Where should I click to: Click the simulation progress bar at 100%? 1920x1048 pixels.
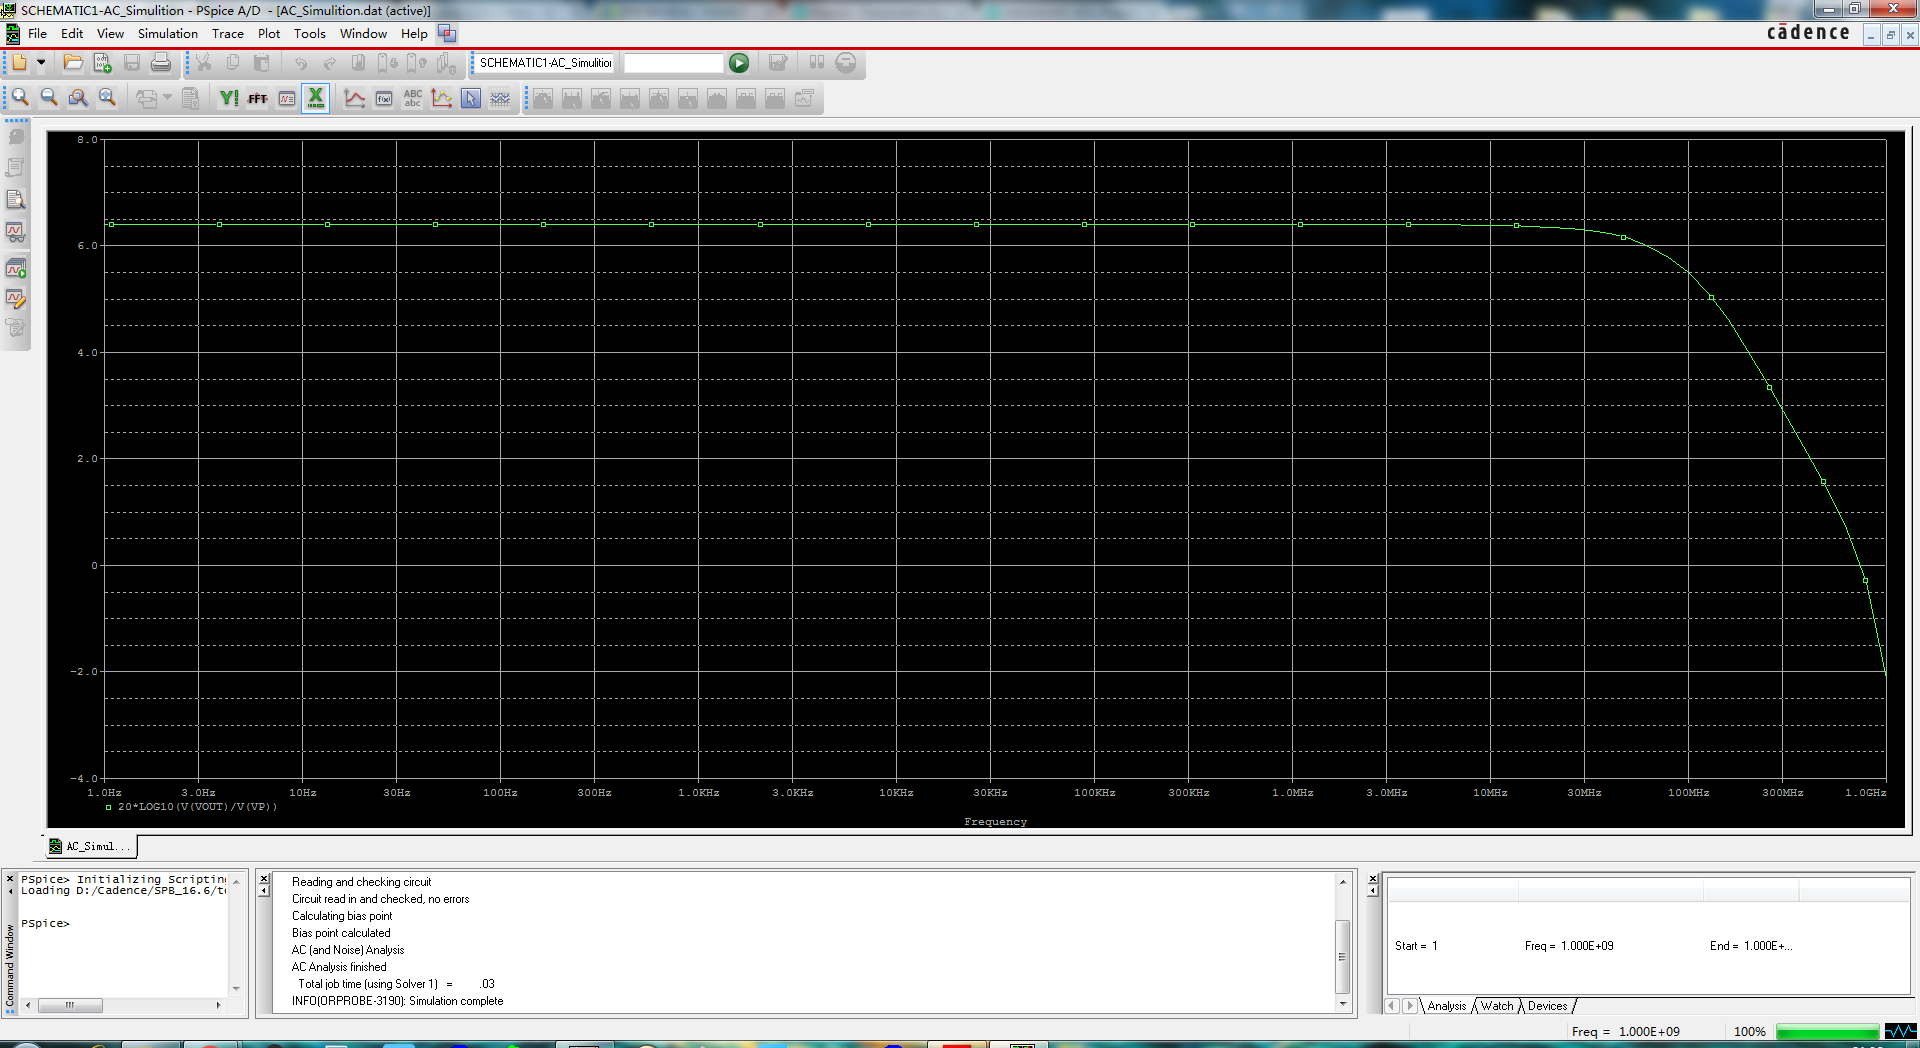pos(1827,1032)
